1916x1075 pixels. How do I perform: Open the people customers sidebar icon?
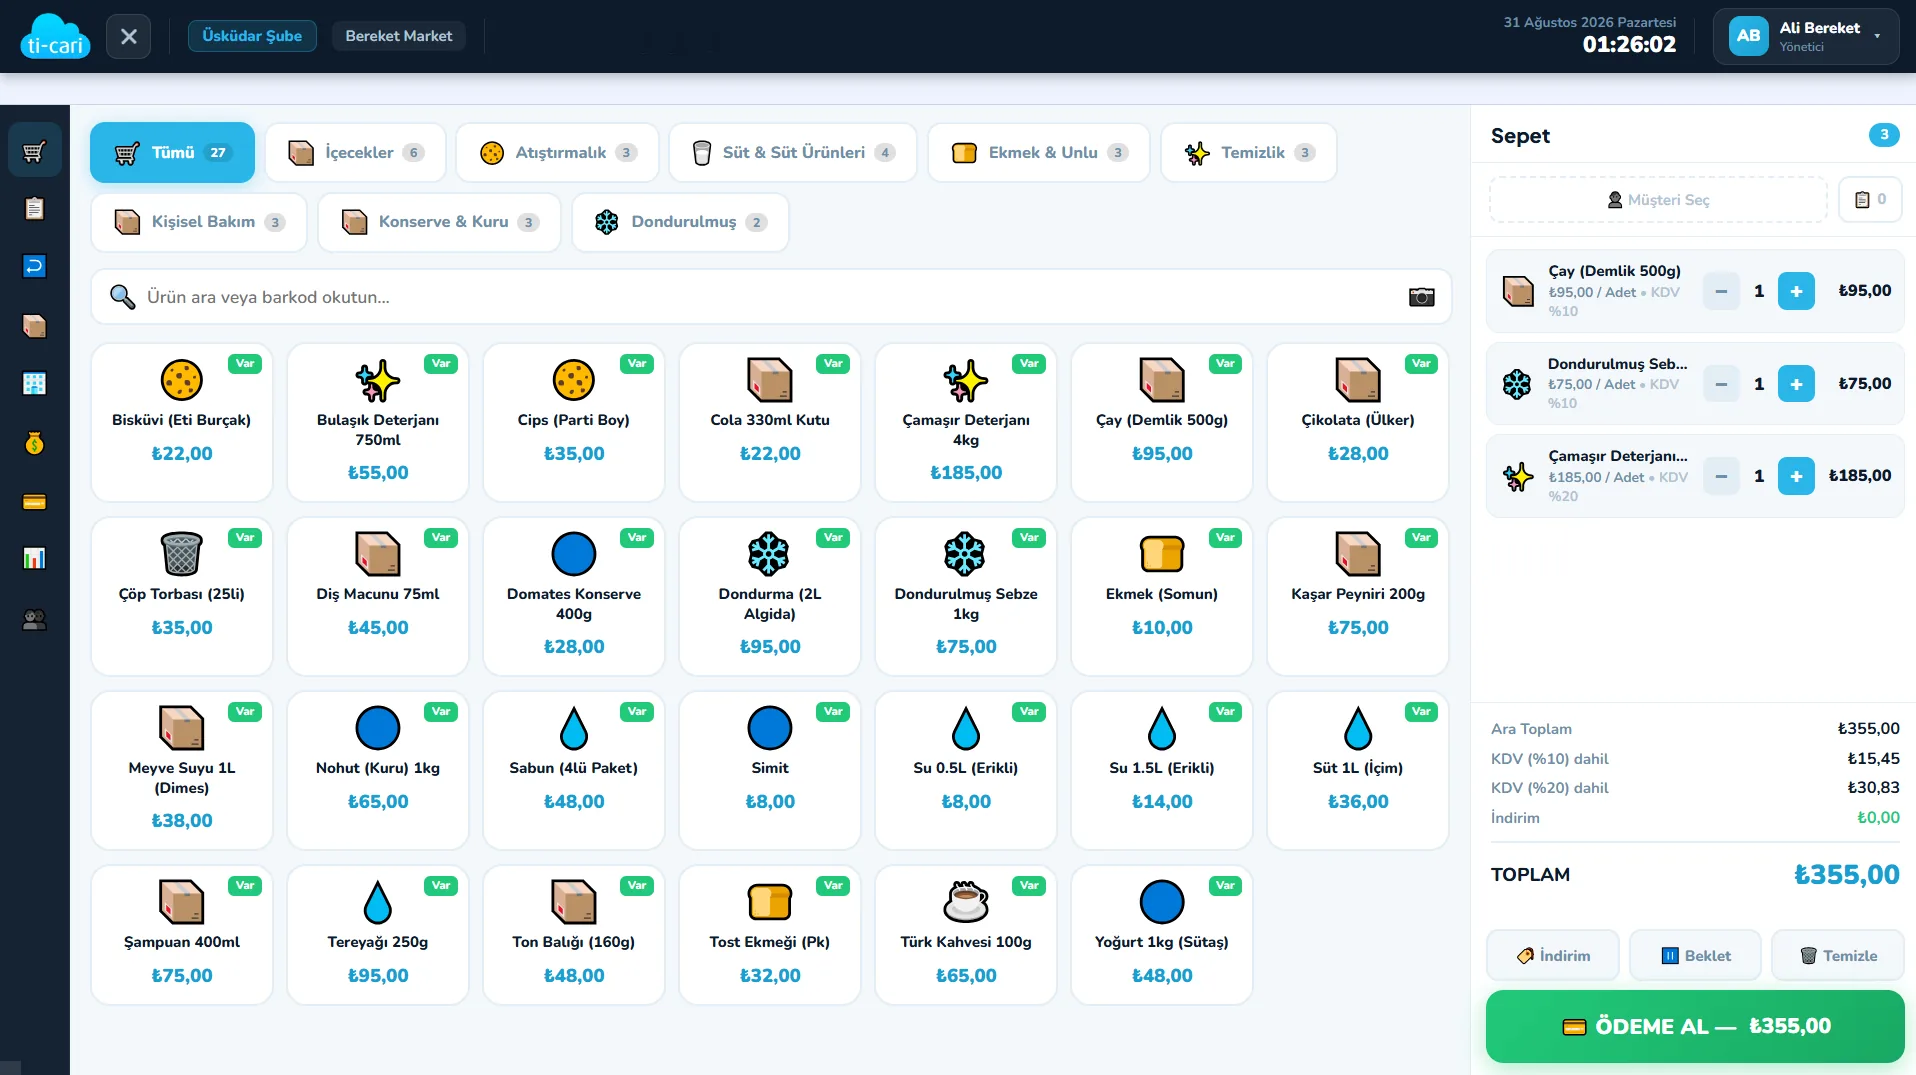(34, 620)
